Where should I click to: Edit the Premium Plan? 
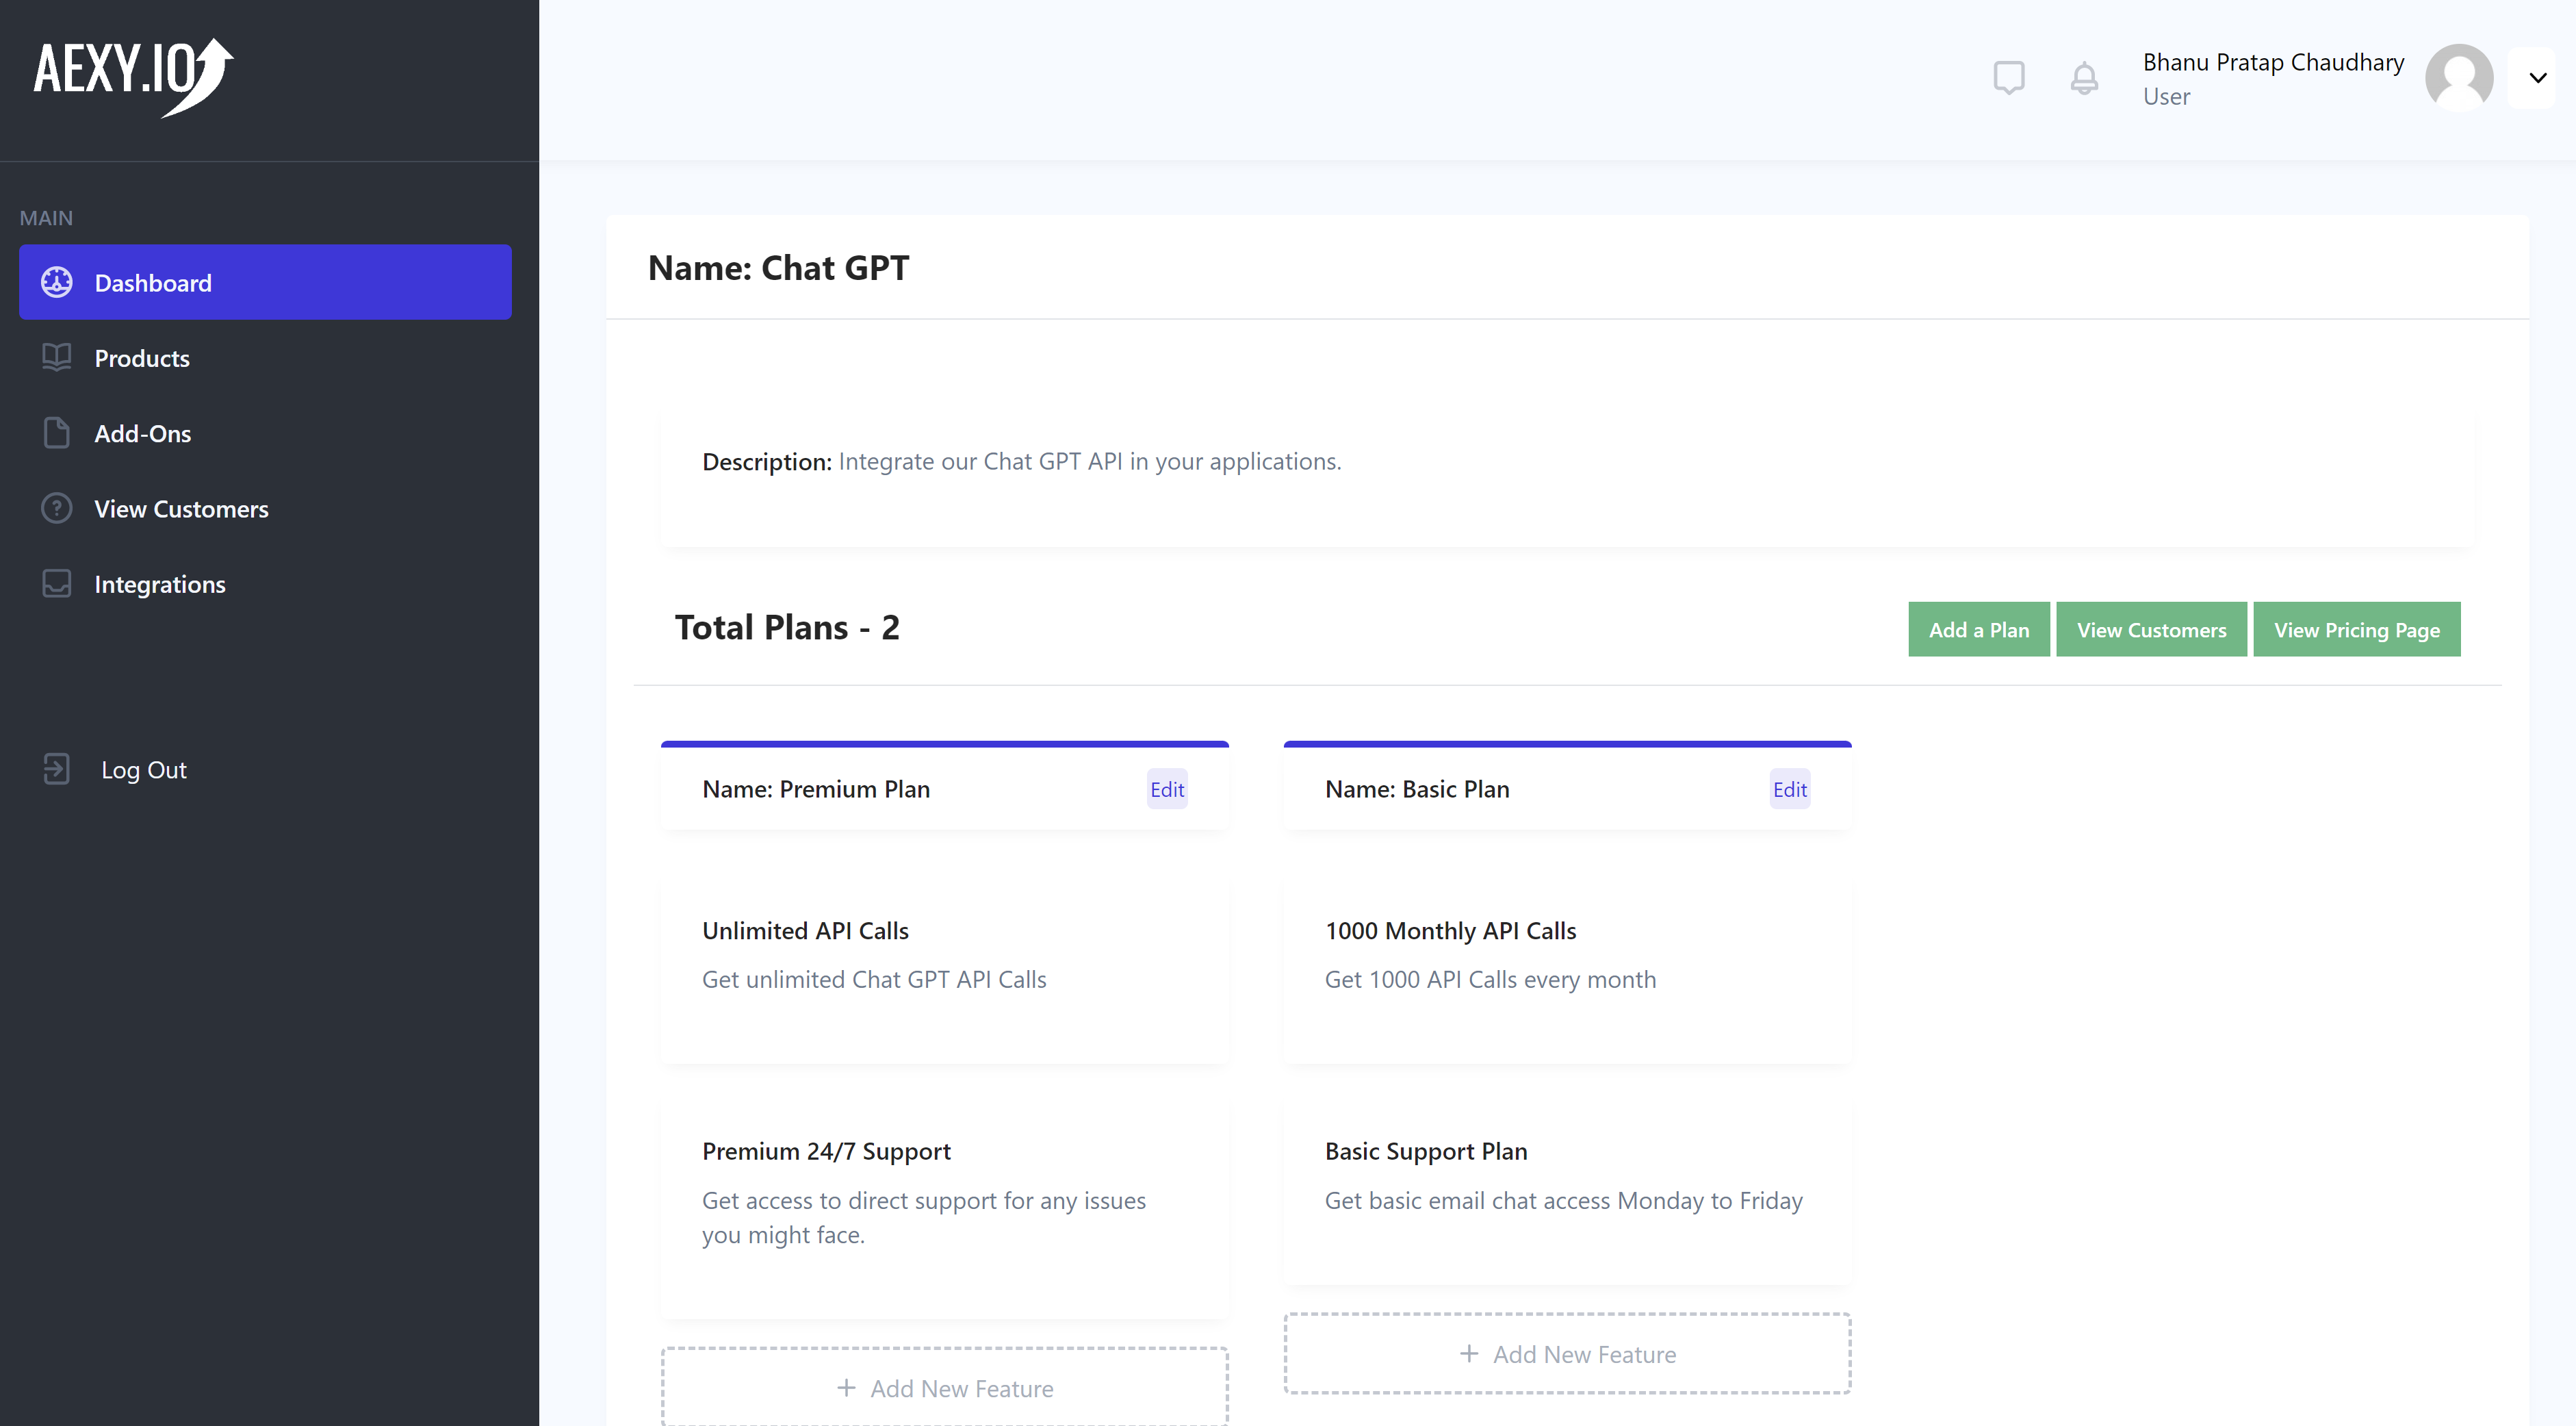pos(1166,790)
